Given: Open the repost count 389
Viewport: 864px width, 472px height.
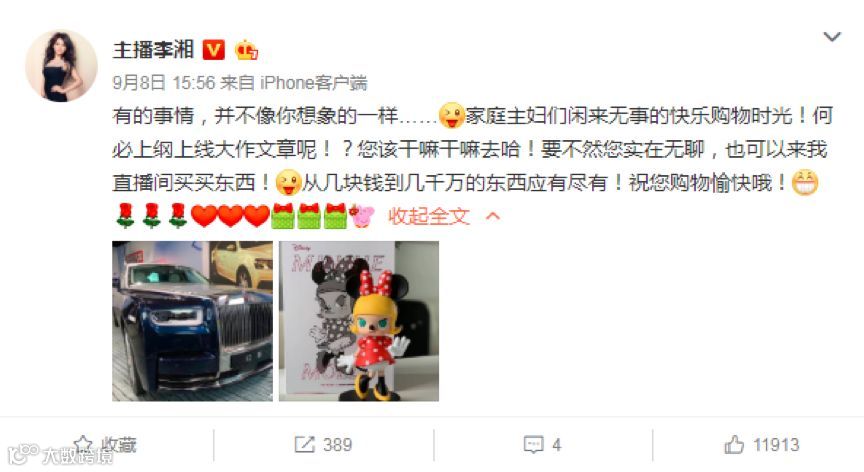Looking at the screenshot, I should coord(337,444).
